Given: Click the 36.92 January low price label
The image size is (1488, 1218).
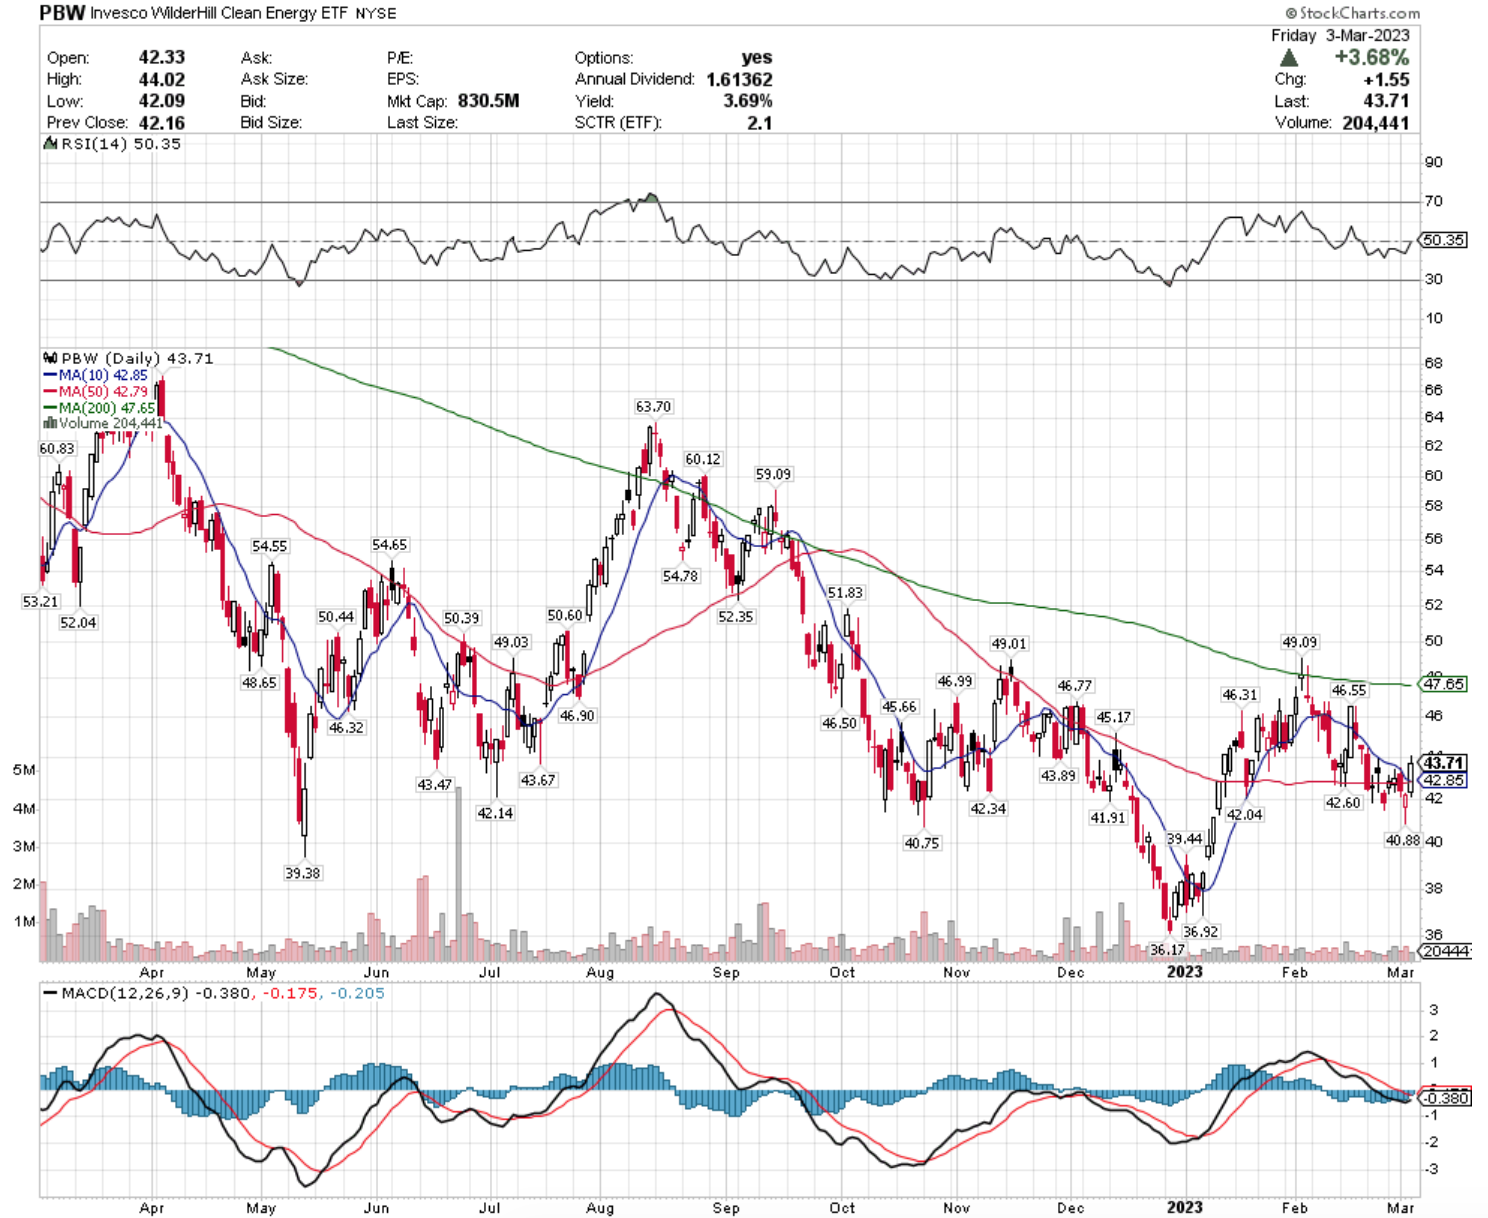Looking at the screenshot, I should 1200,932.
